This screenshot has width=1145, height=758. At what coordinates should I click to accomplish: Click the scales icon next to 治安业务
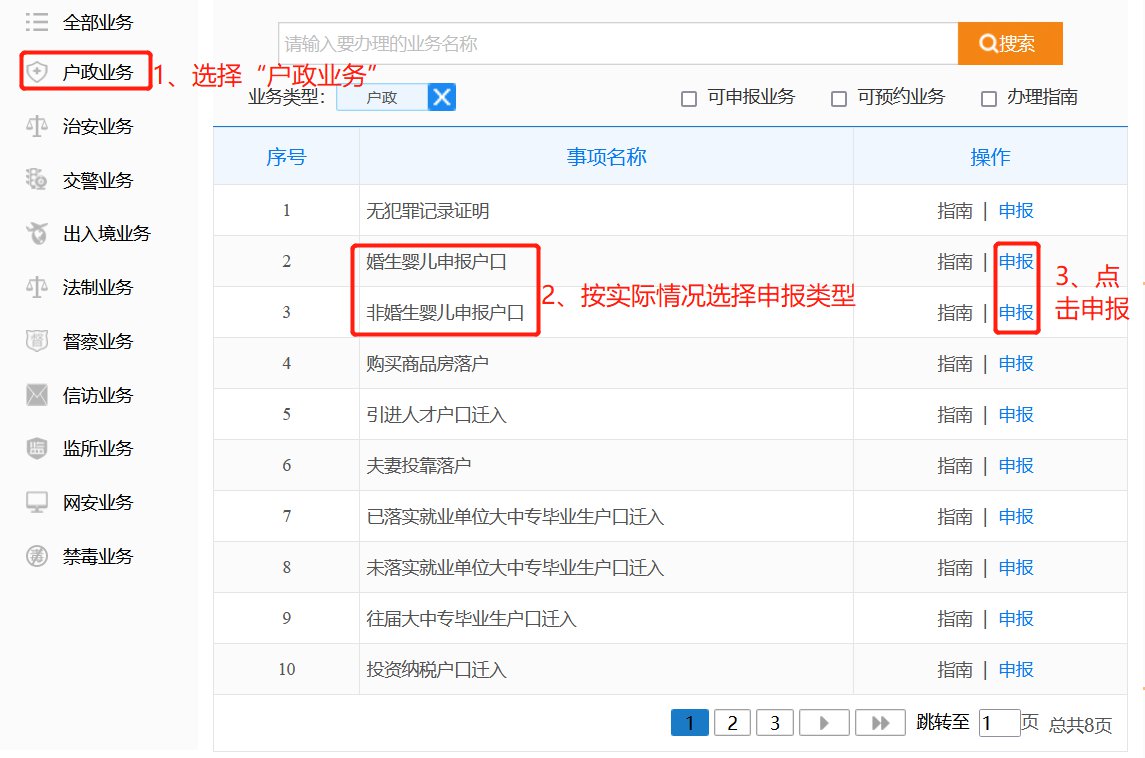37,126
